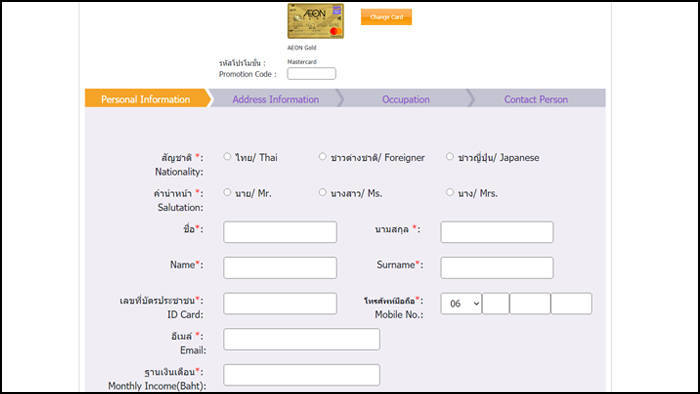Click the Mastercard label text
The image size is (700, 394).
point(302,62)
